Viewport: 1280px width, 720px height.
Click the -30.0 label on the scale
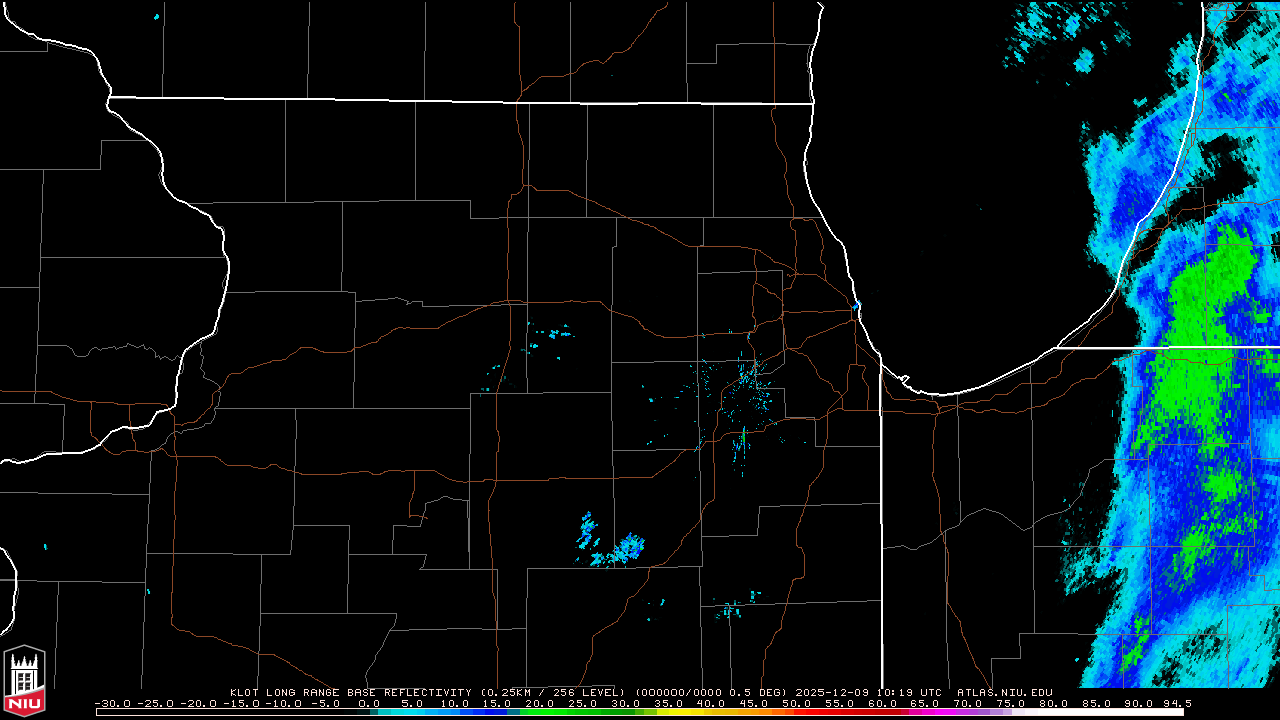click(x=112, y=703)
